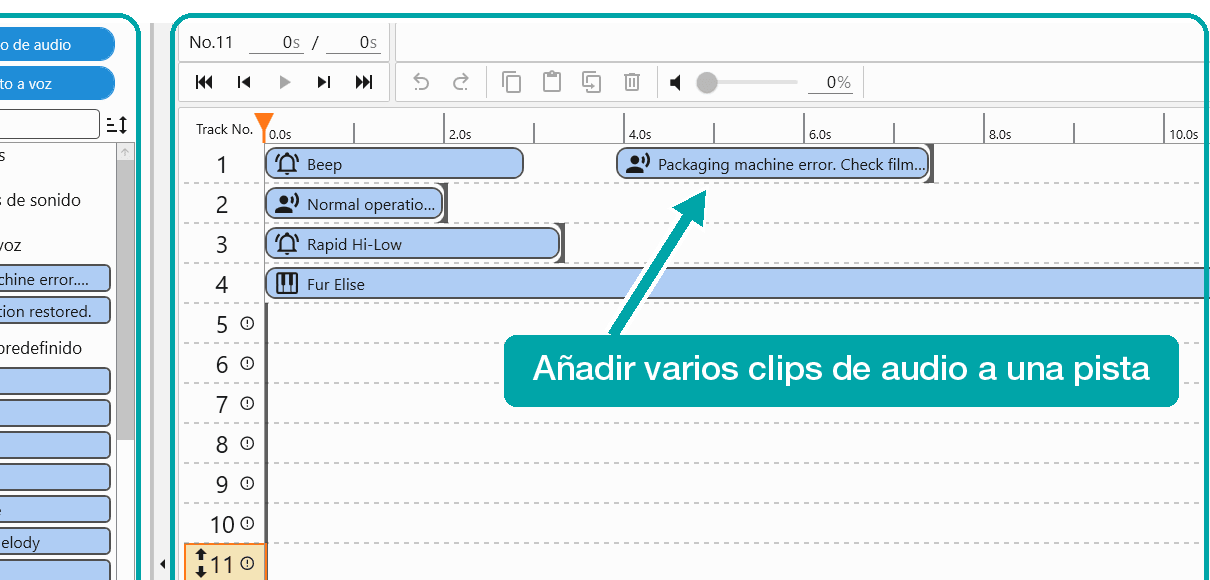Select the "tion restored." item in left list

(x=55, y=311)
